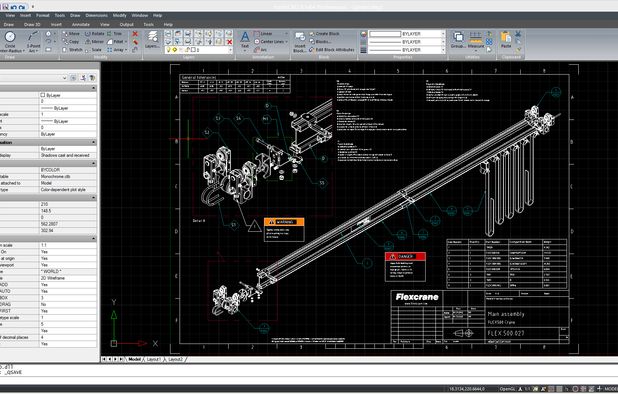Viewport: 618px width, 394px height.
Task: Select the Measure tool
Action: [476, 40]
